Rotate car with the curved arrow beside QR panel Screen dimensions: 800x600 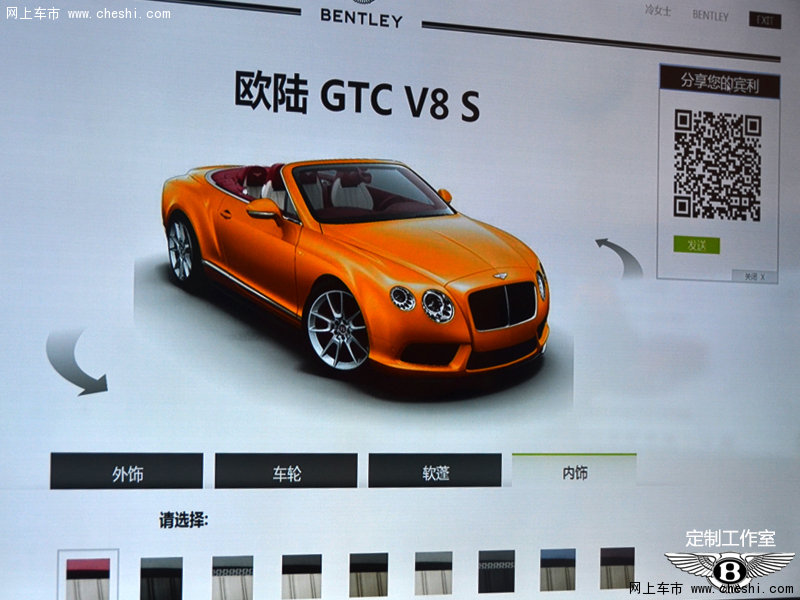click(x=619, y=258)
